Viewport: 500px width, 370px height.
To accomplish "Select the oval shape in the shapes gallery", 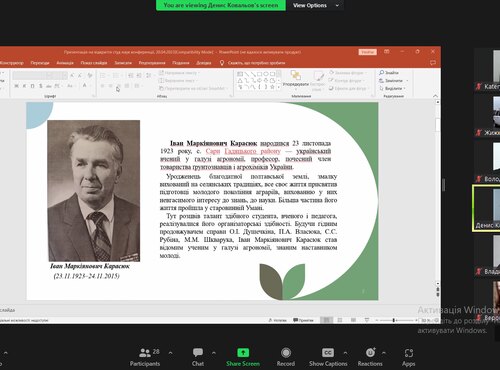I will click(266, 74).
